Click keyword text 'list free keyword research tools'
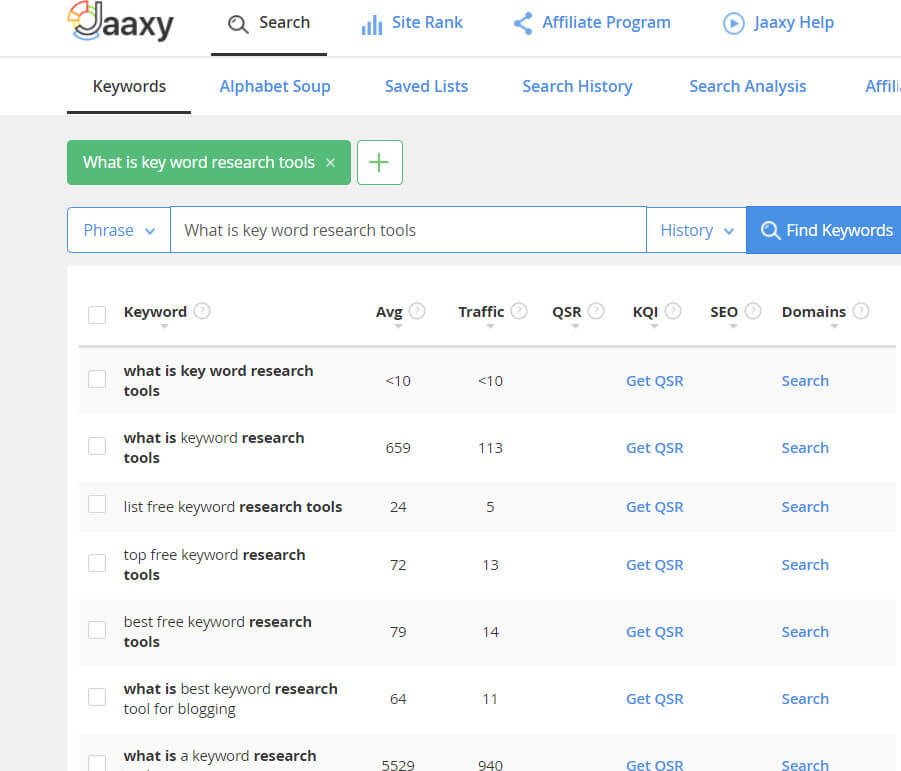901x771 pixels. click(x=233, y=507)
